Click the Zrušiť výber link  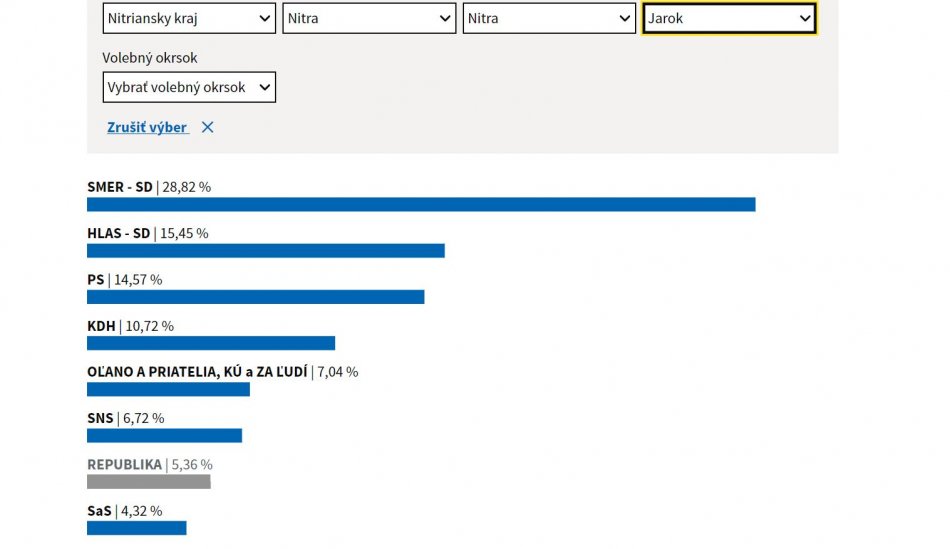[147, 127]
